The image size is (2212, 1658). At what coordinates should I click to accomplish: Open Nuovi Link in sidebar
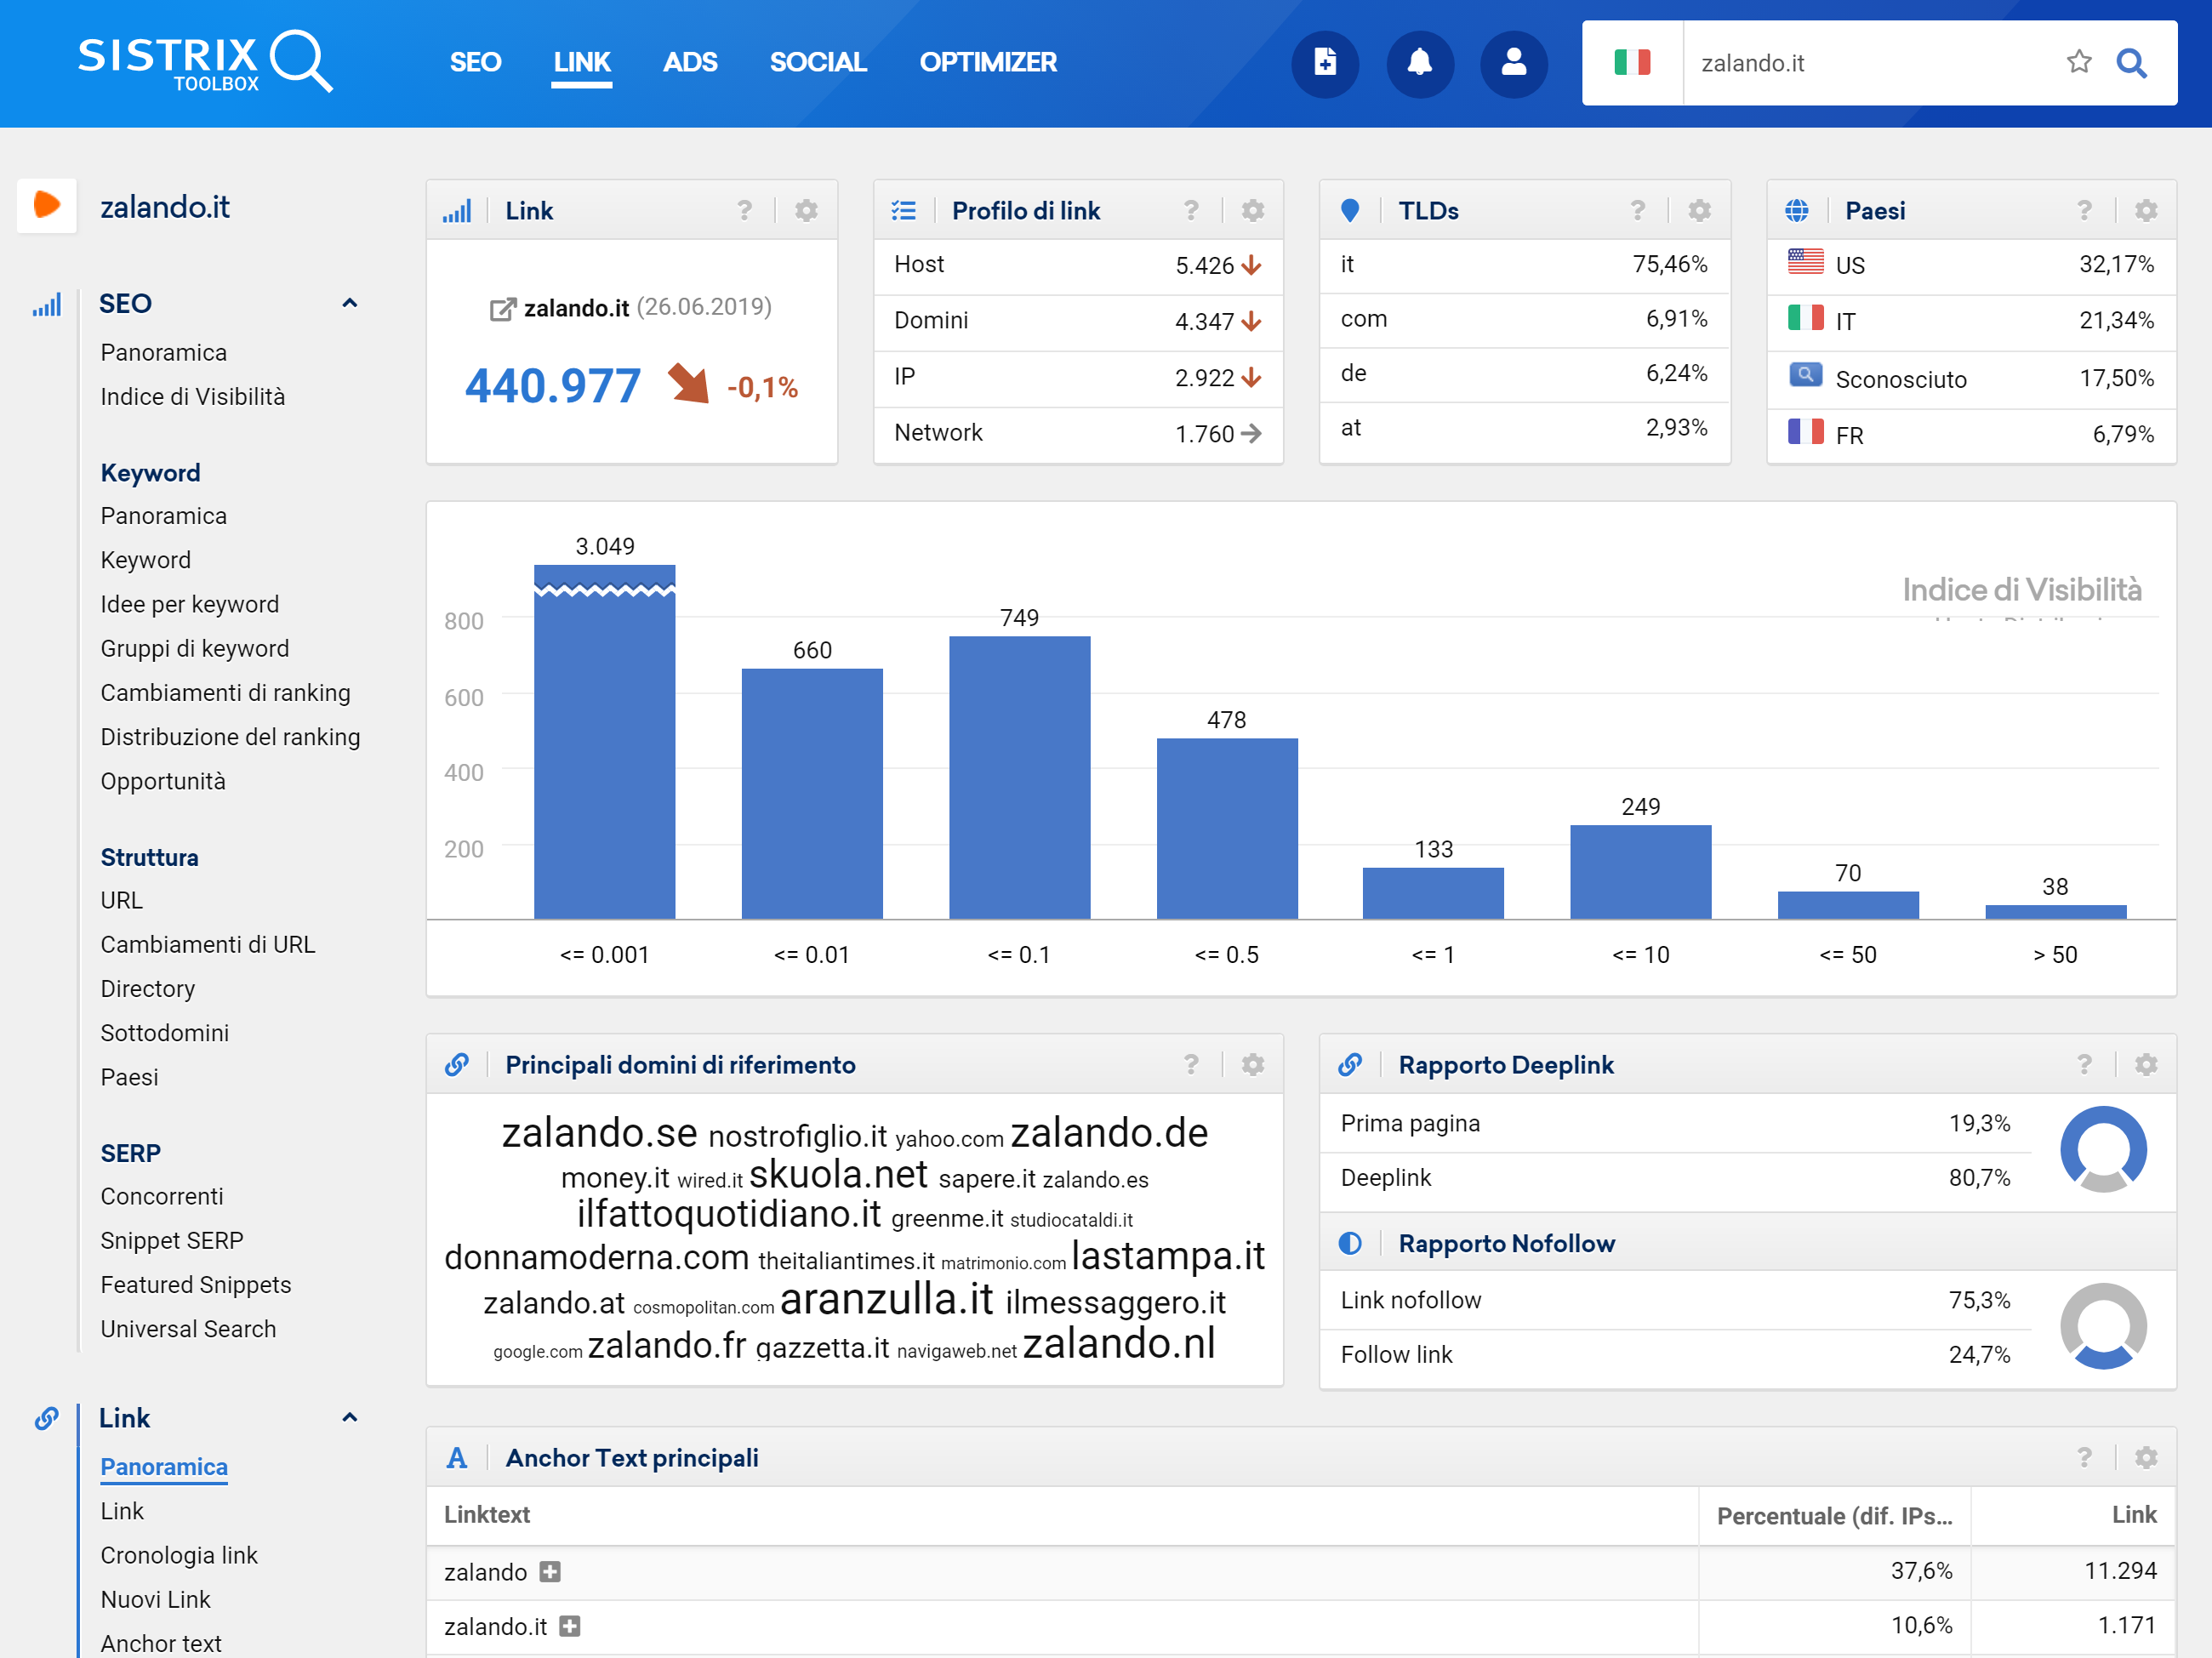[x=155, y=1599]
